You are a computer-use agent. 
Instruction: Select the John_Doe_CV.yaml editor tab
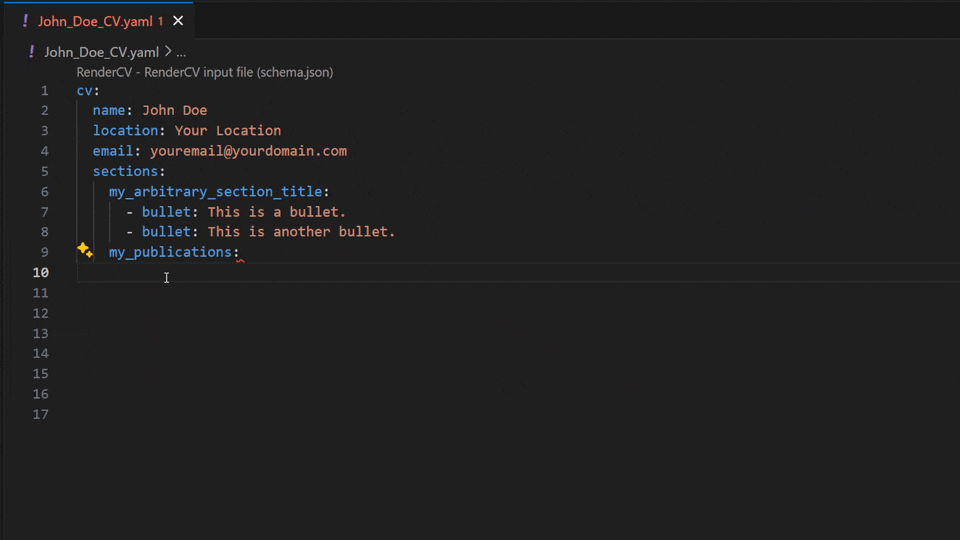click(99, 21)
